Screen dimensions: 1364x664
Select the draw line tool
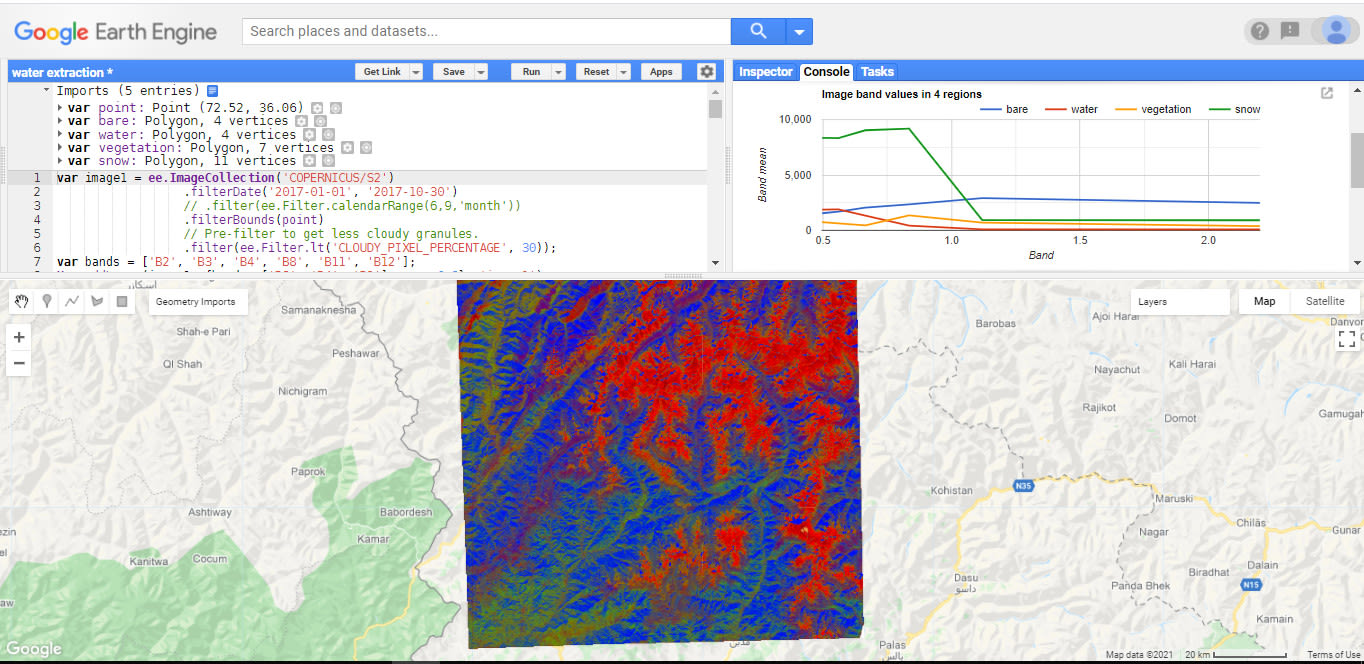click(x=72, y=302)
